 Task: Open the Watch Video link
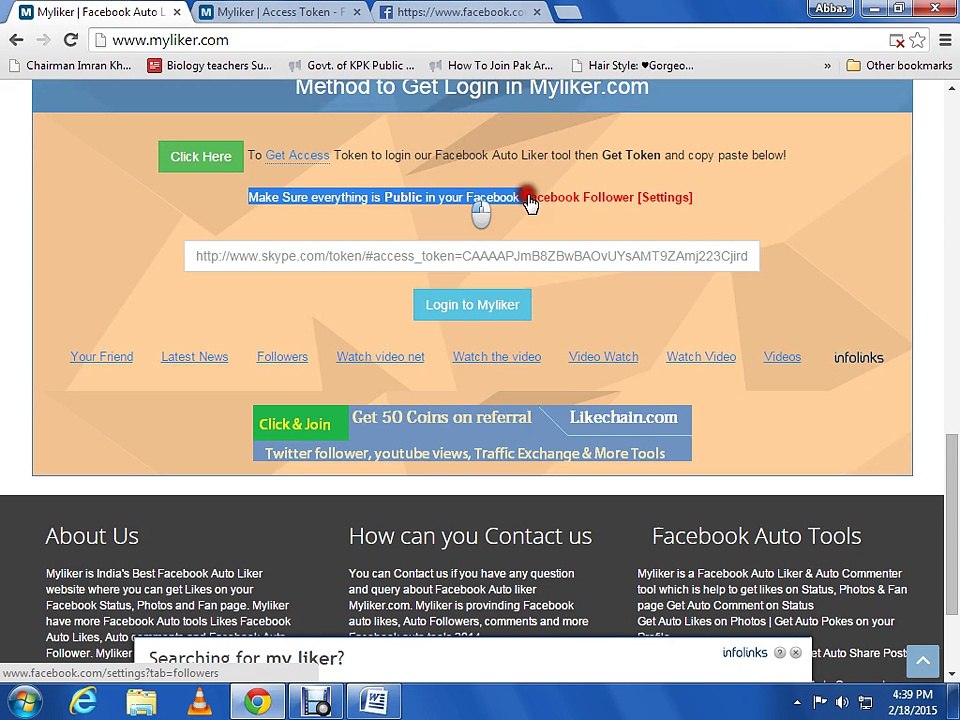(x=701, y=356)
